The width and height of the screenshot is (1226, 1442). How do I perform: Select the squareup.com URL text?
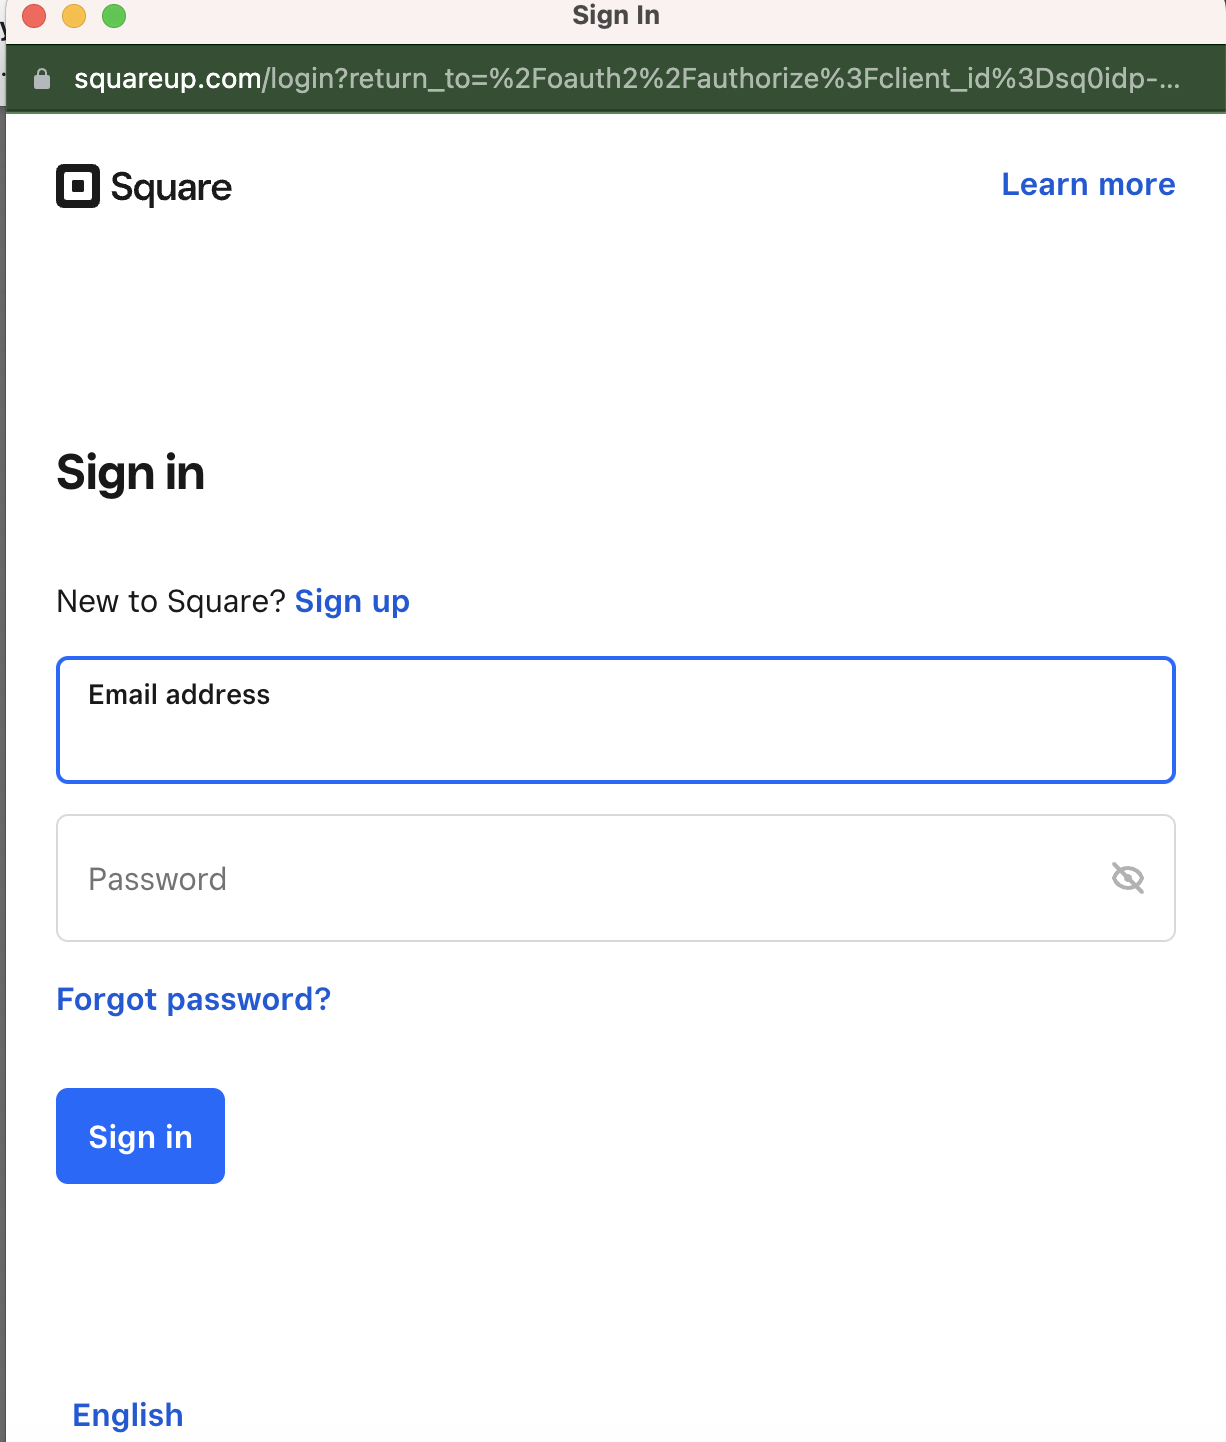point(626,79)
